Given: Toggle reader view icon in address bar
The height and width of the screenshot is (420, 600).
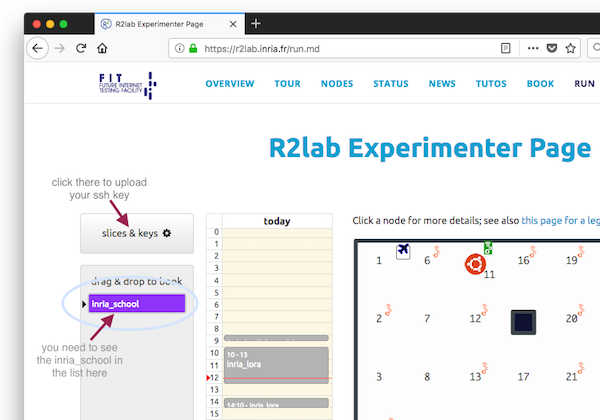Looking at the screenshot, I should [x=505, y=48].
